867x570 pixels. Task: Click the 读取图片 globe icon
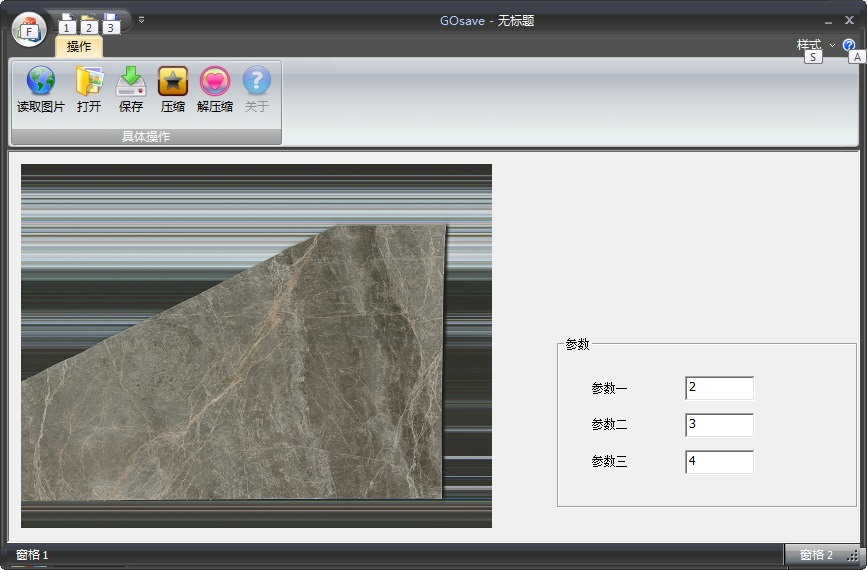point(41,82)
